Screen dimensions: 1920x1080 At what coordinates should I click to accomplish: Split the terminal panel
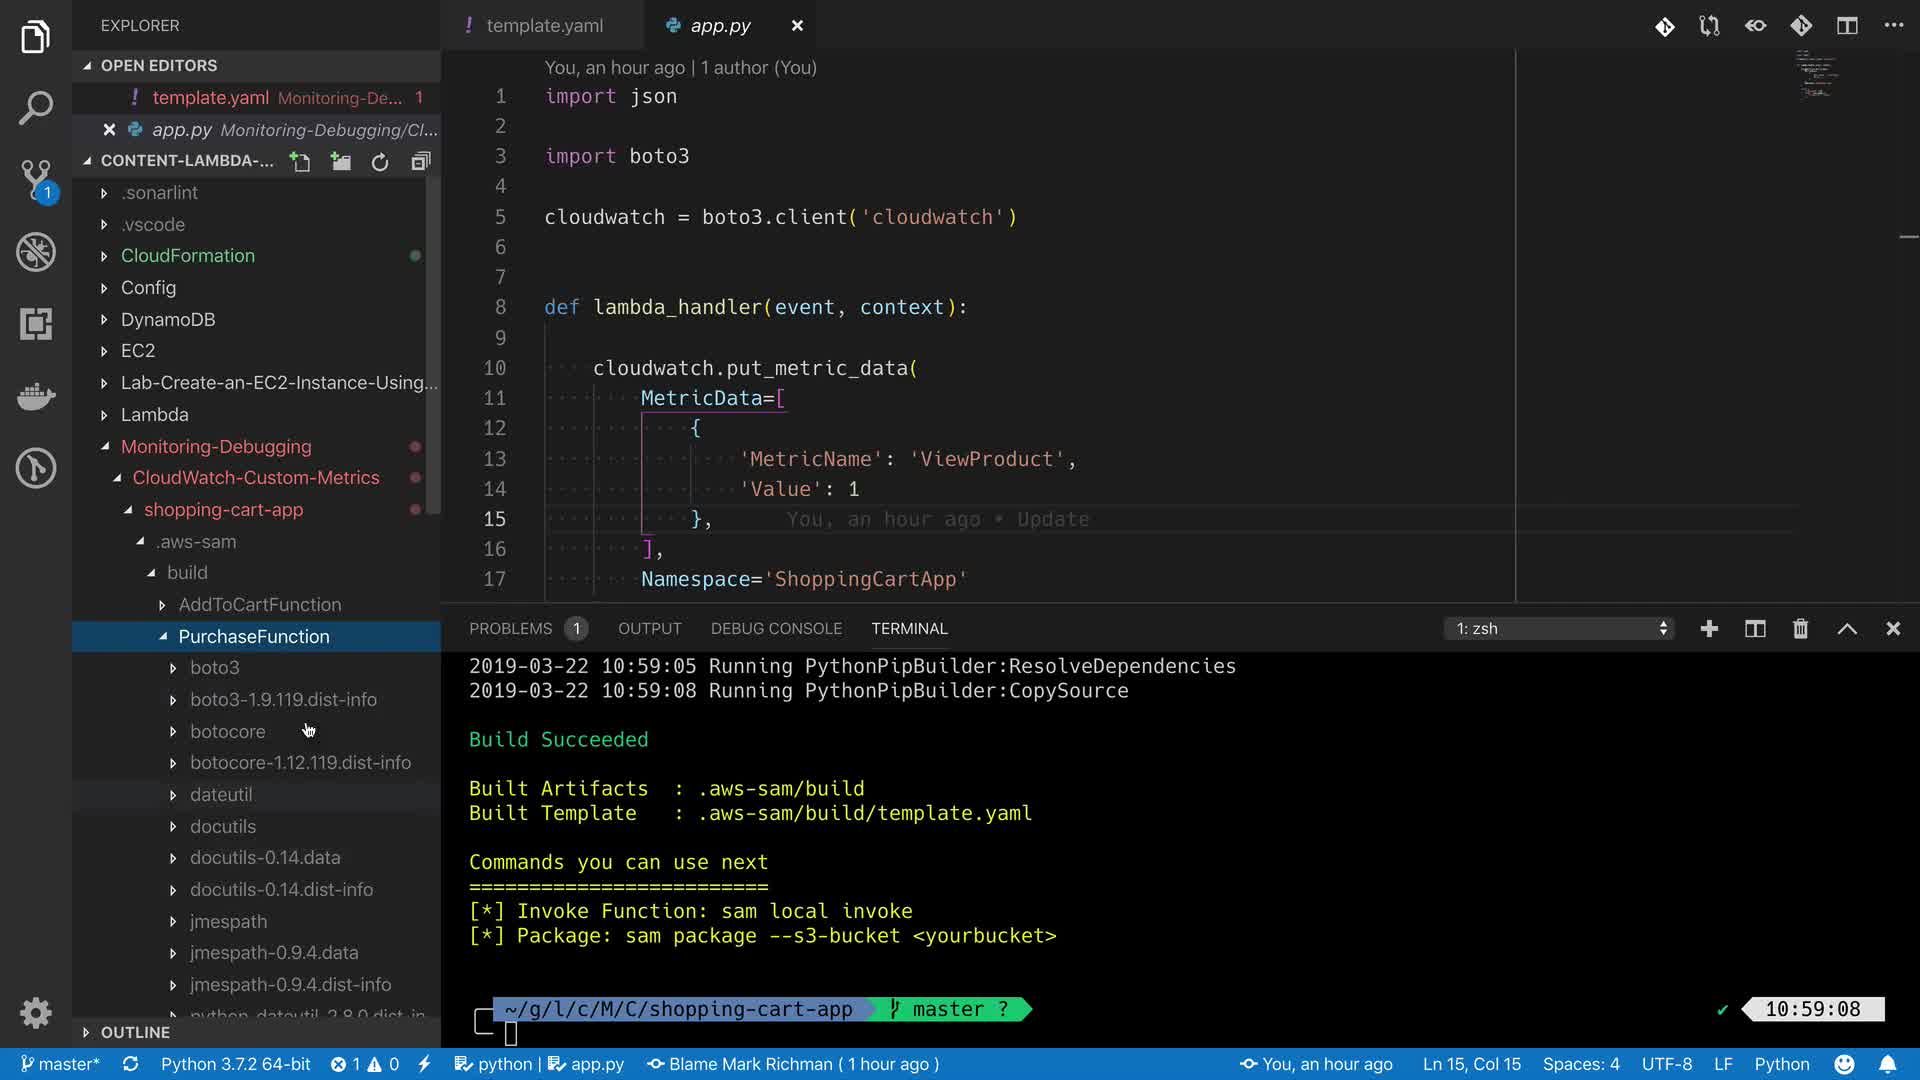[1755, 628]
